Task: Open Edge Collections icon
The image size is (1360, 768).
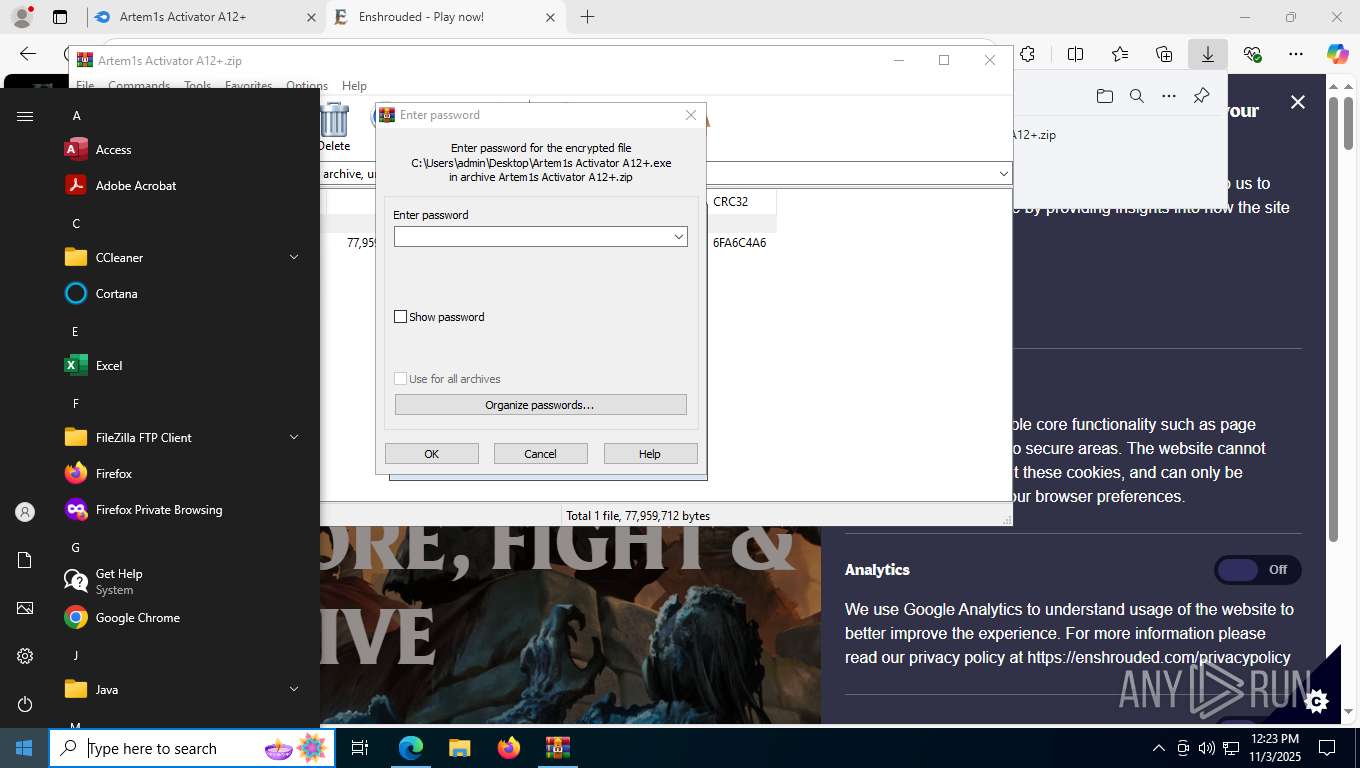Action: [1164, 55]
